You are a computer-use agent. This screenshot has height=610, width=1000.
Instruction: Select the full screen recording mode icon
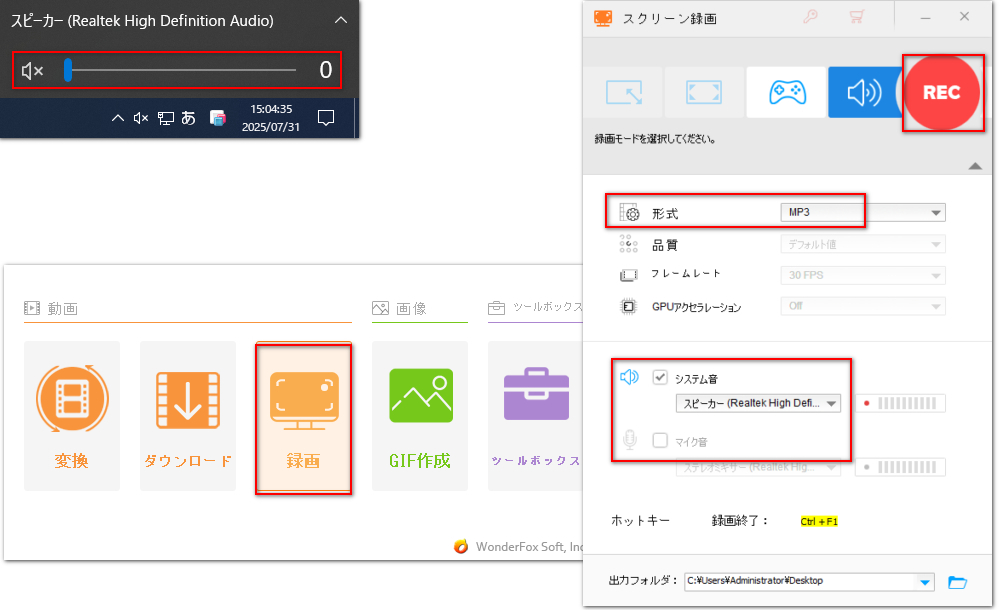click(703, 93)
